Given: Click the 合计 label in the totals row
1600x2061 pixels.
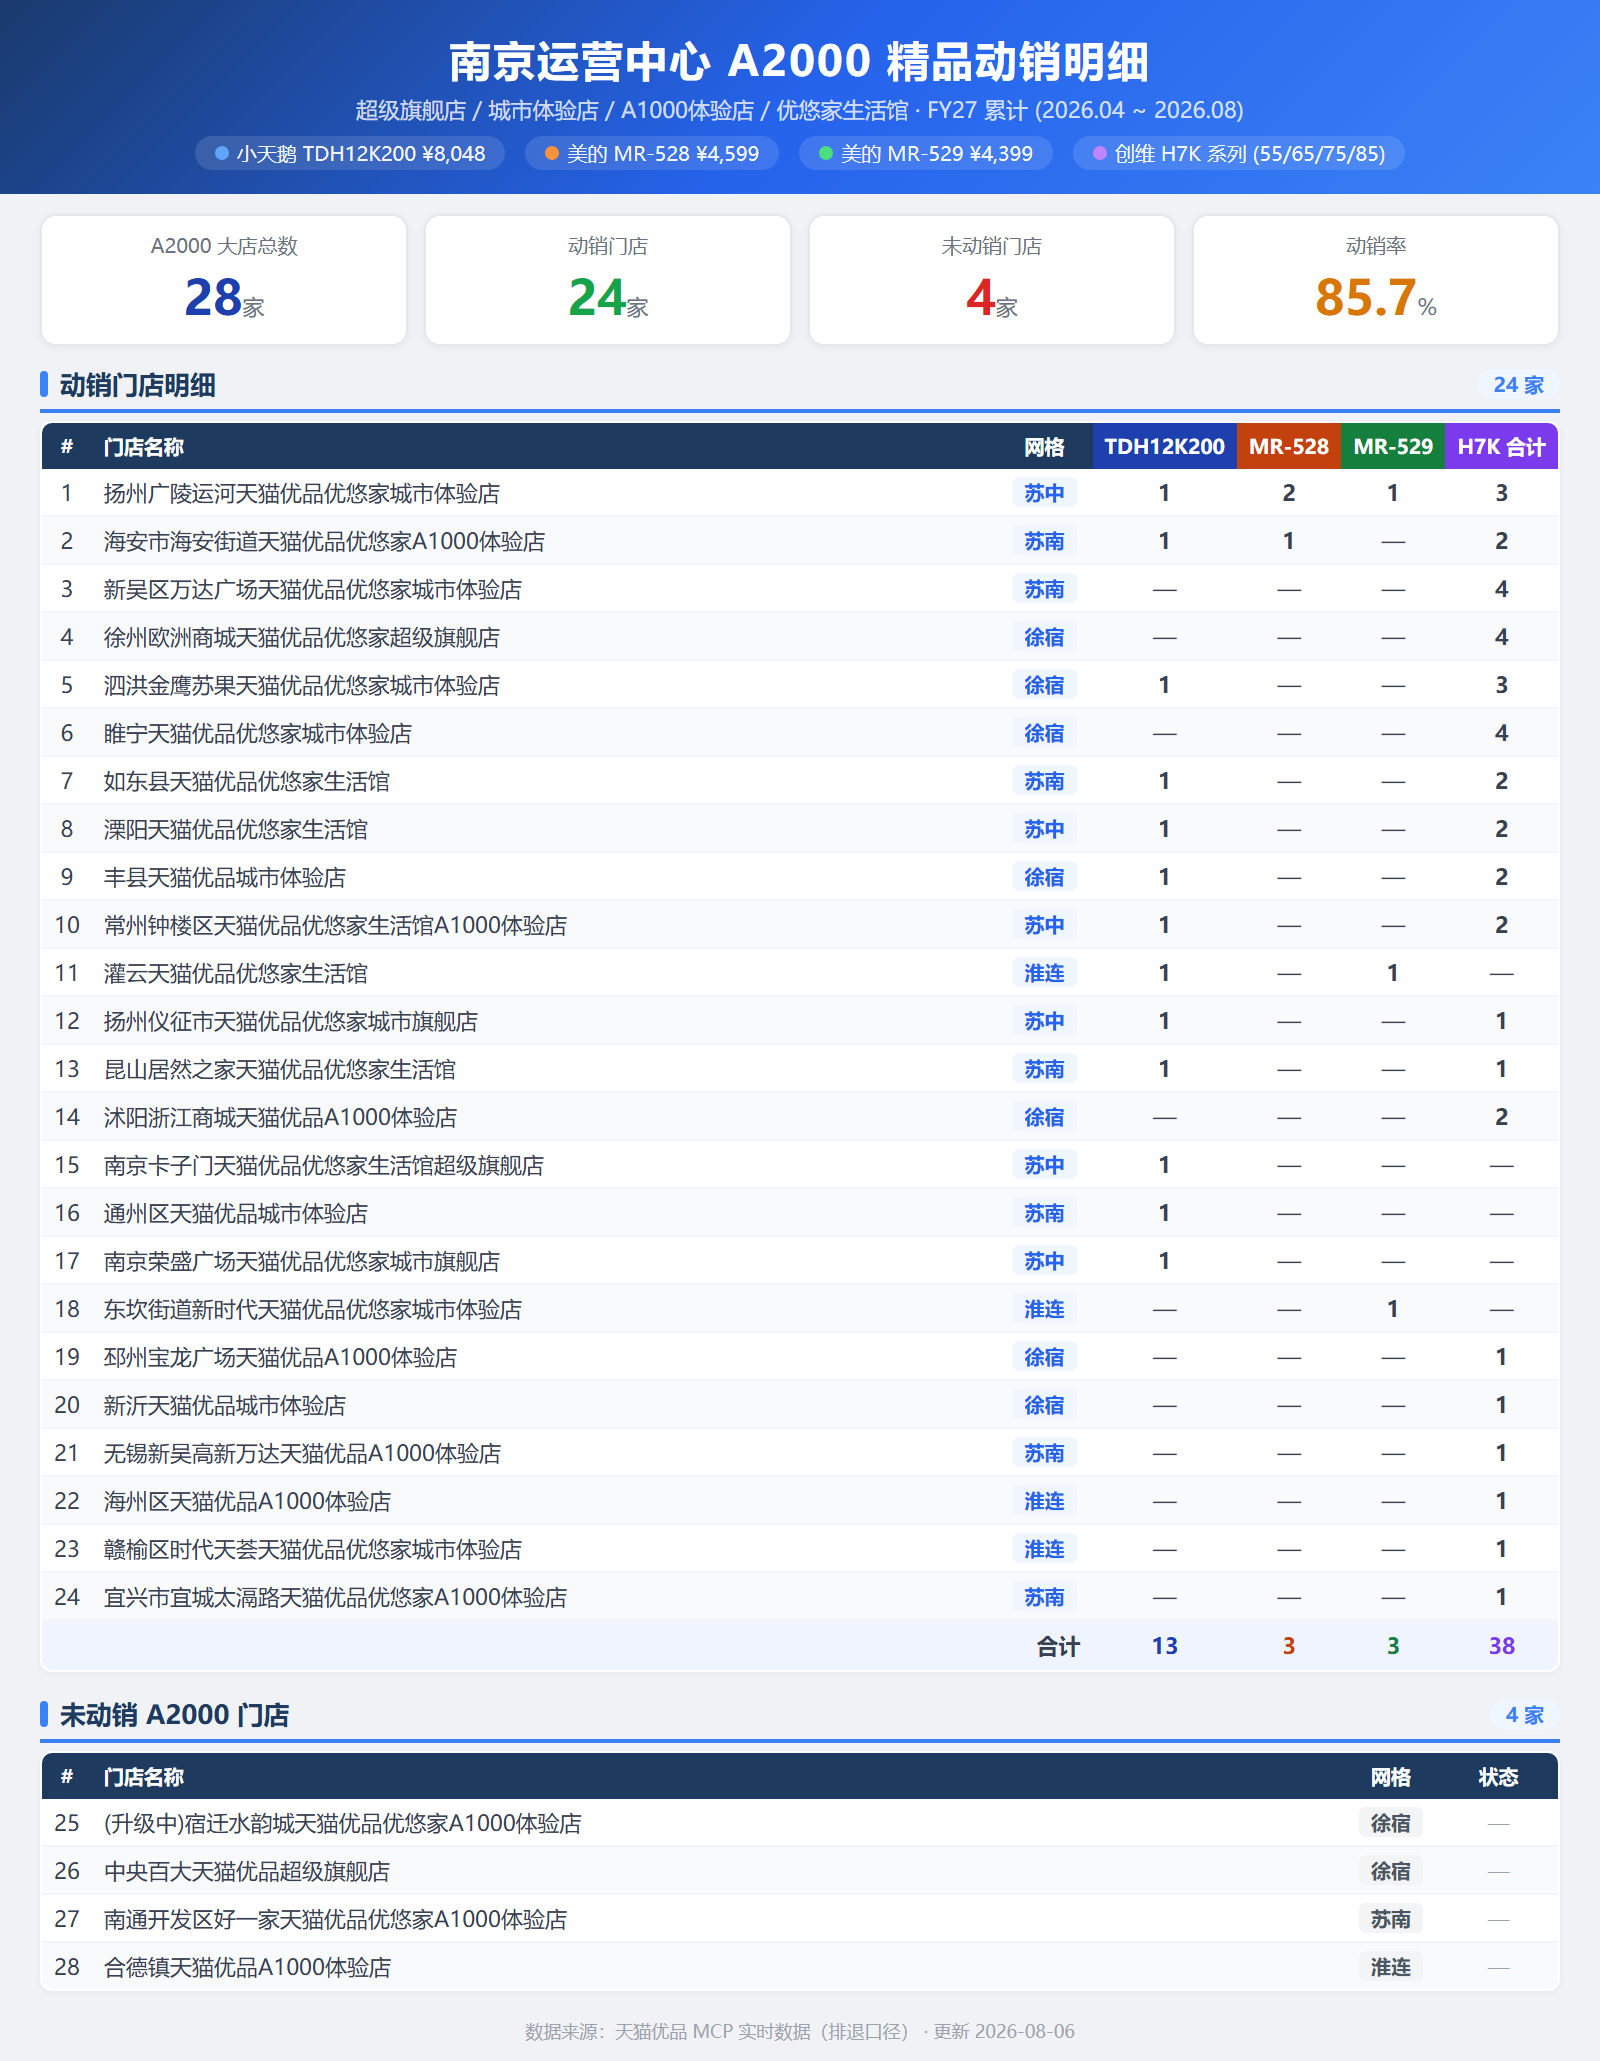Looking at the screenshot, I should coord(1058,1646).
